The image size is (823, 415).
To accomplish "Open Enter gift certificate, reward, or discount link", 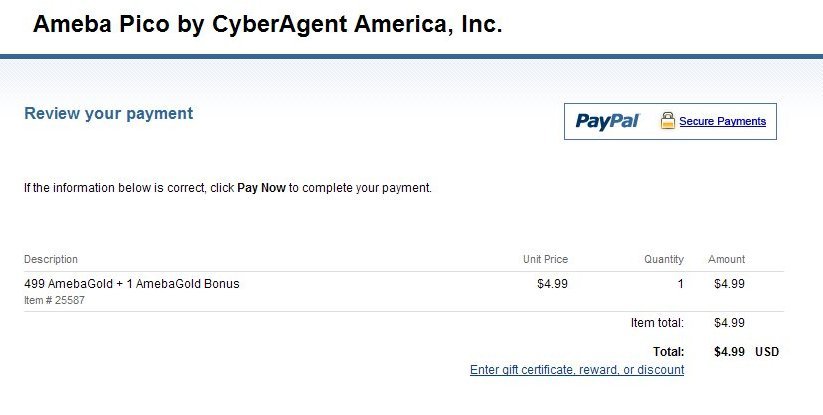I will pyautogui.click(x=577, y=370).
